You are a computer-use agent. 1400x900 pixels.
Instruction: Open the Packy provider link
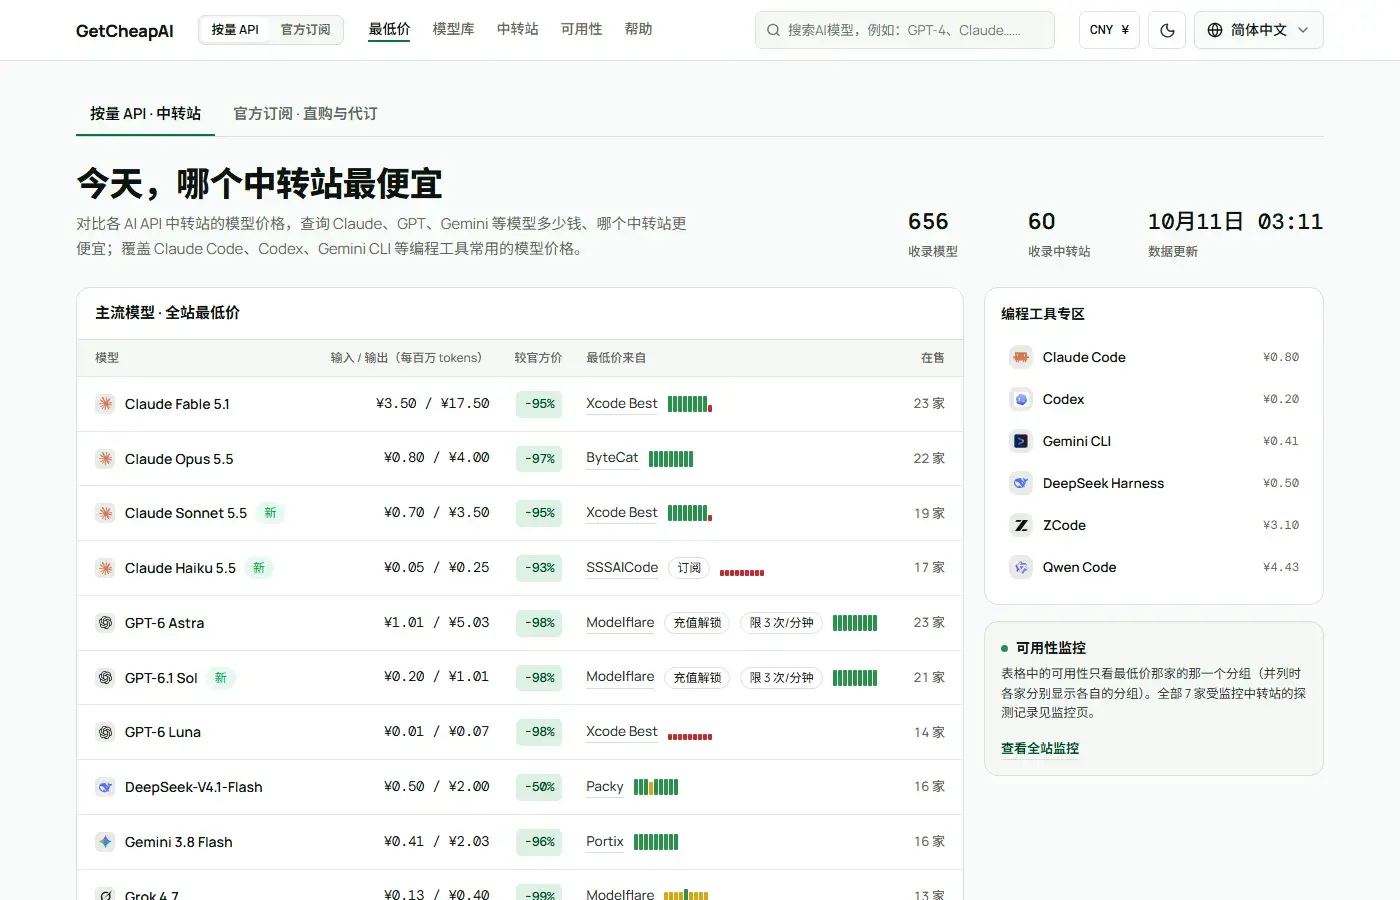coord(605,787)
